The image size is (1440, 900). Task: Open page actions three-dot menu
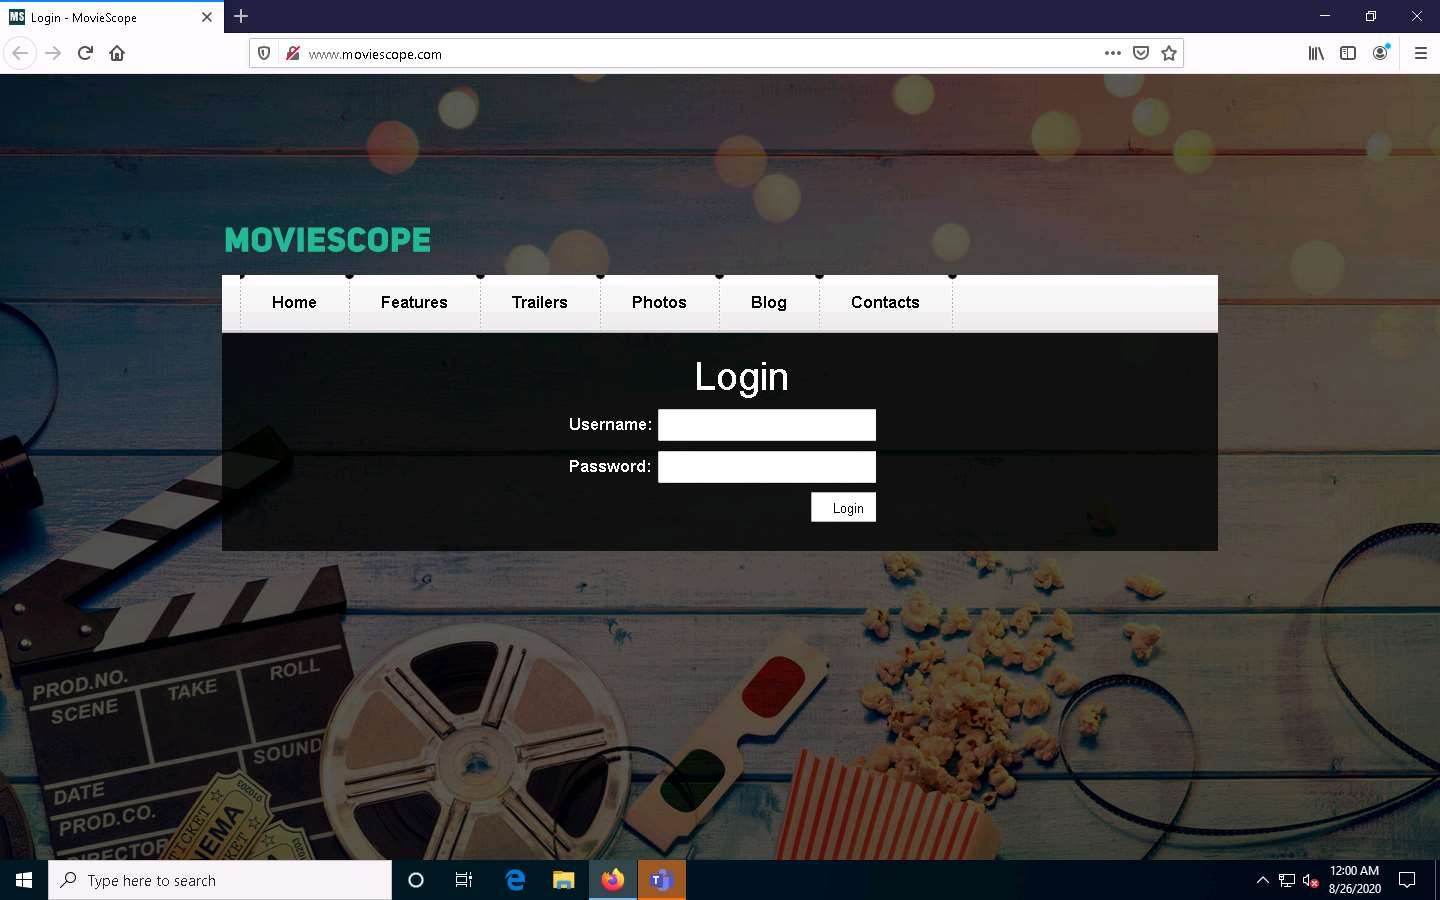pos(1113,53)
